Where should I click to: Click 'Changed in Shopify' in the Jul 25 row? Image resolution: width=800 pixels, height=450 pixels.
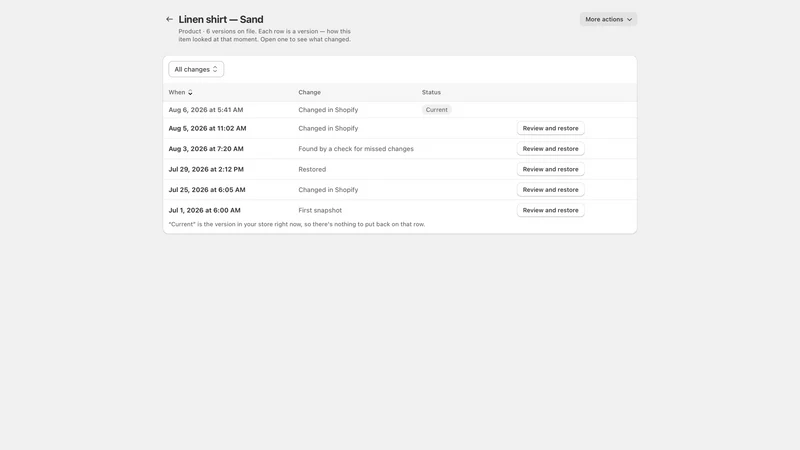pos(328,190)
